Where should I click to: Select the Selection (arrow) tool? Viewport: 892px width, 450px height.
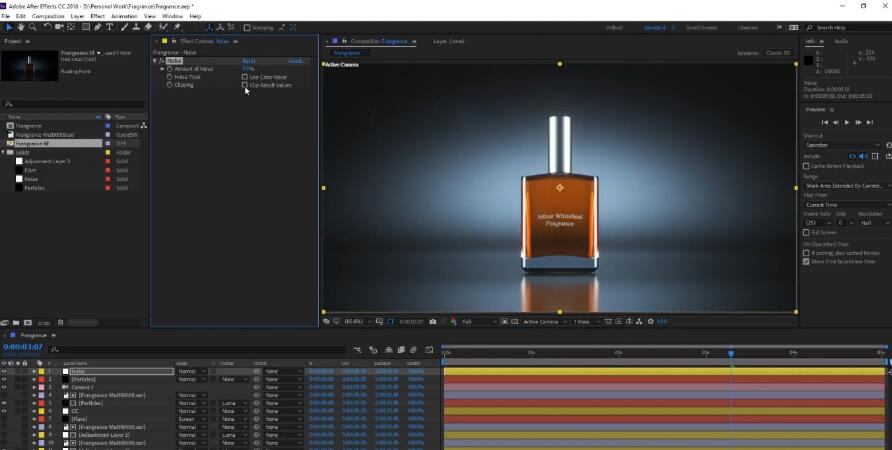pyautogui.click(x=9, y=27)
